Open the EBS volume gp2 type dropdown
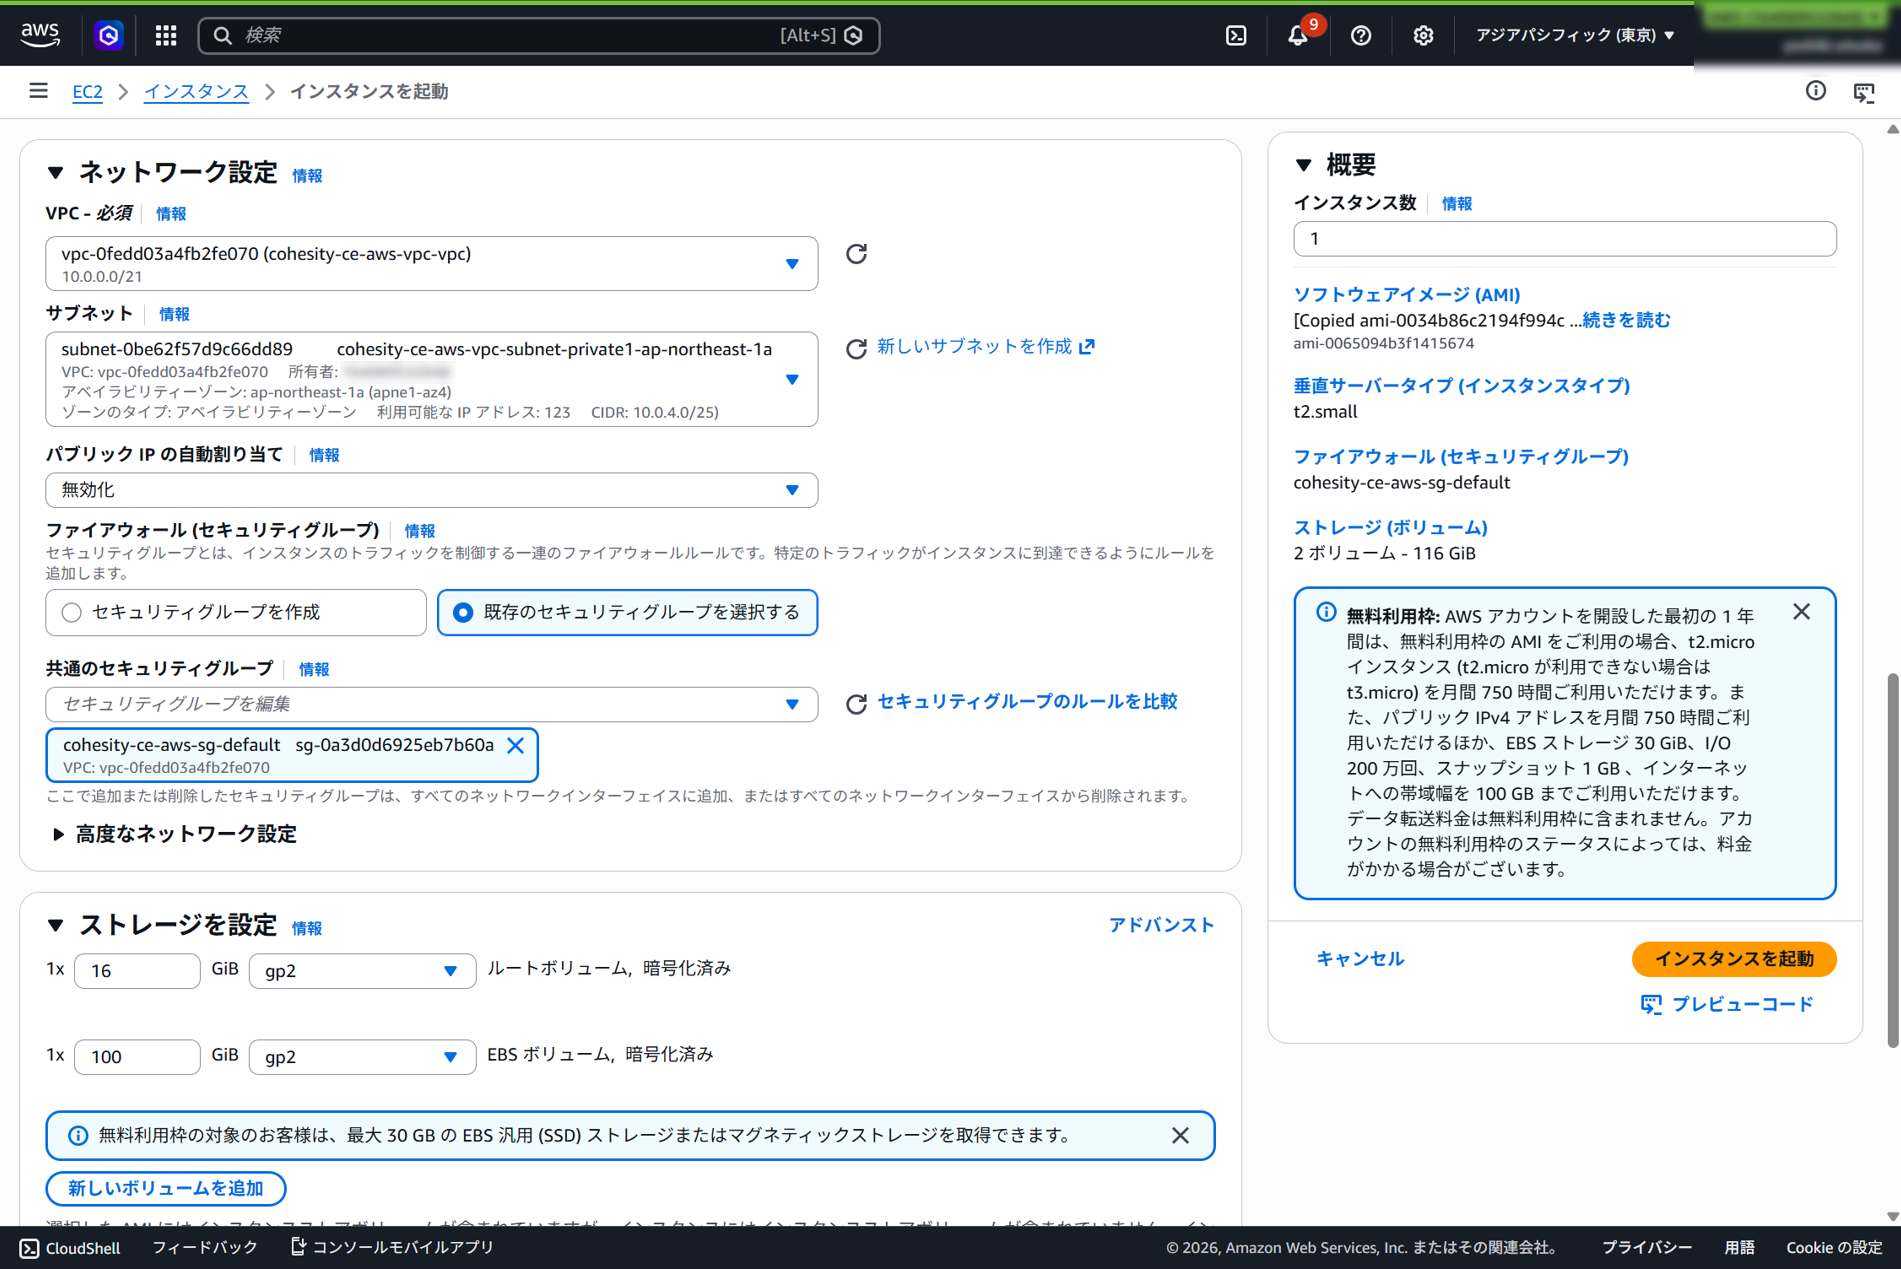Screen dimensions: 1901x1269 [x=362, y=1057]
